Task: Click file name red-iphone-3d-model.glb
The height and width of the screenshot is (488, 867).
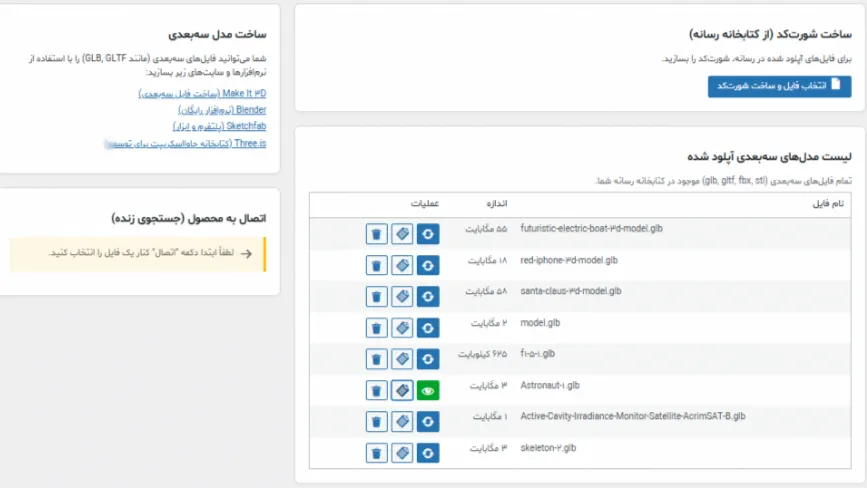Action: click(x=569, y=260)
